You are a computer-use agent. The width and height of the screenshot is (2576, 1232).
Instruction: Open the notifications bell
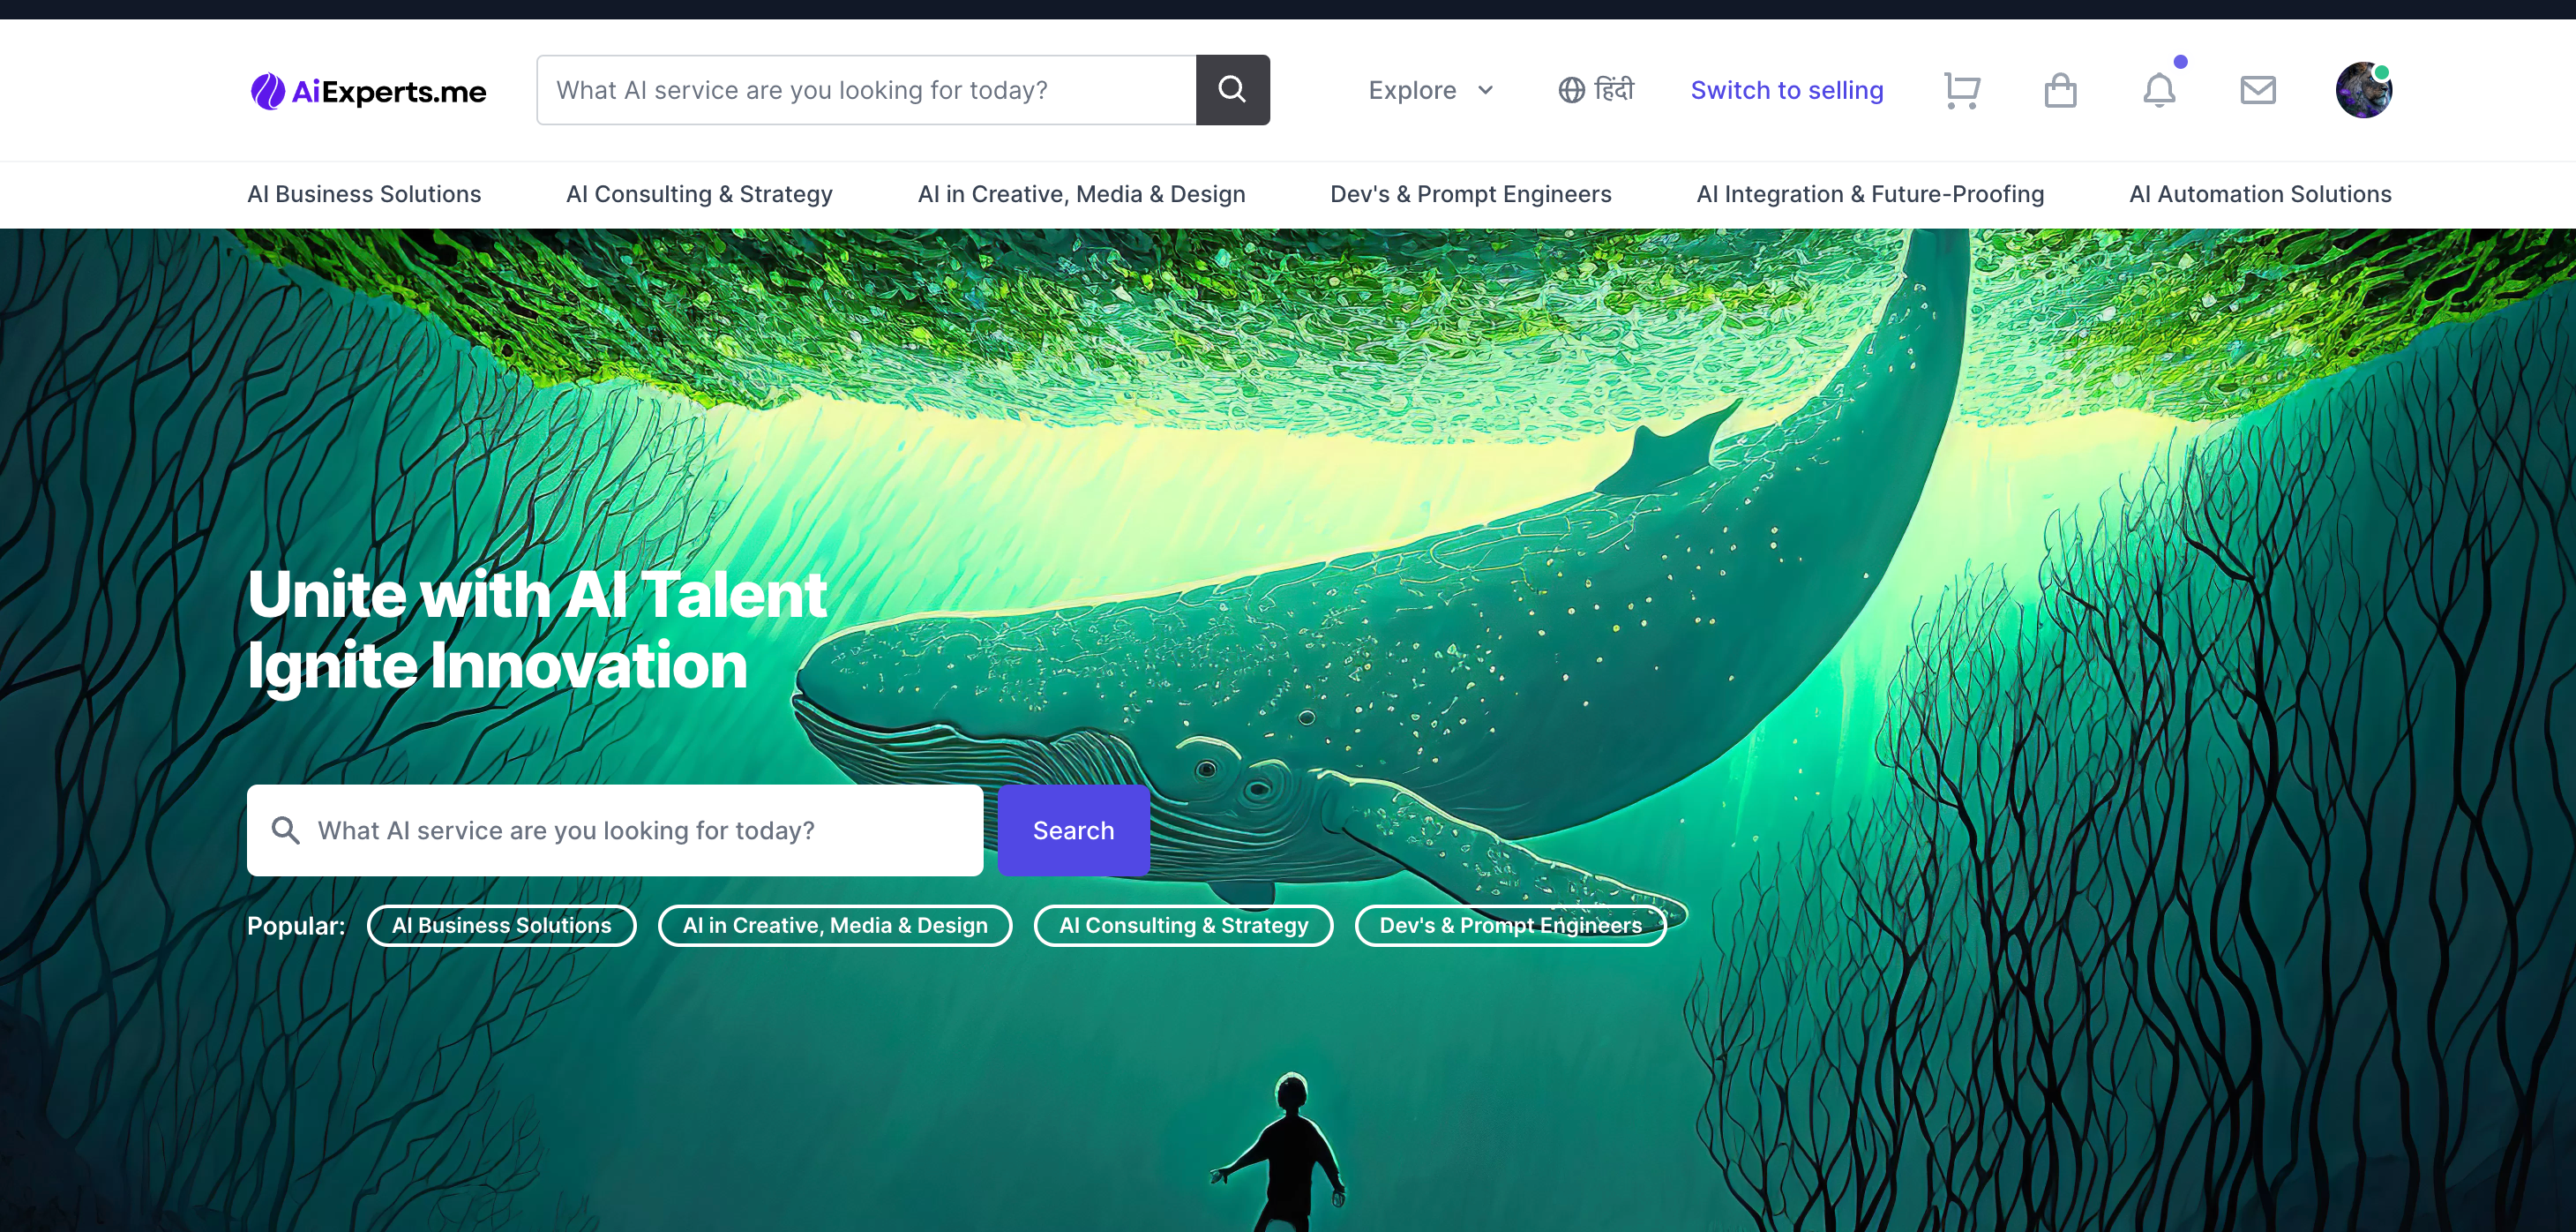(2159, 90)
